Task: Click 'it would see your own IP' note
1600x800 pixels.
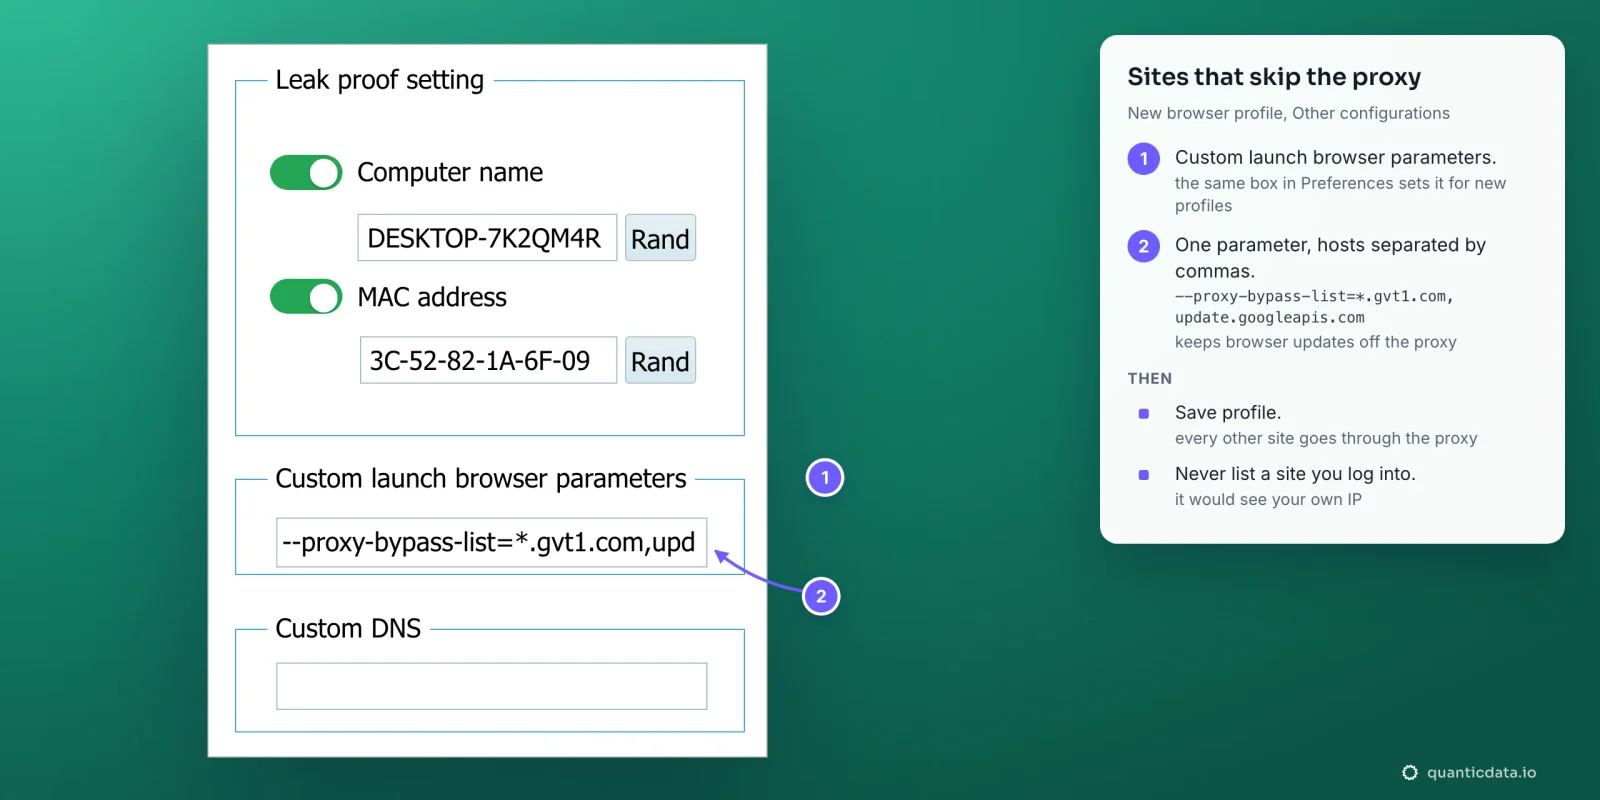Action: (x=1268, y=499)
